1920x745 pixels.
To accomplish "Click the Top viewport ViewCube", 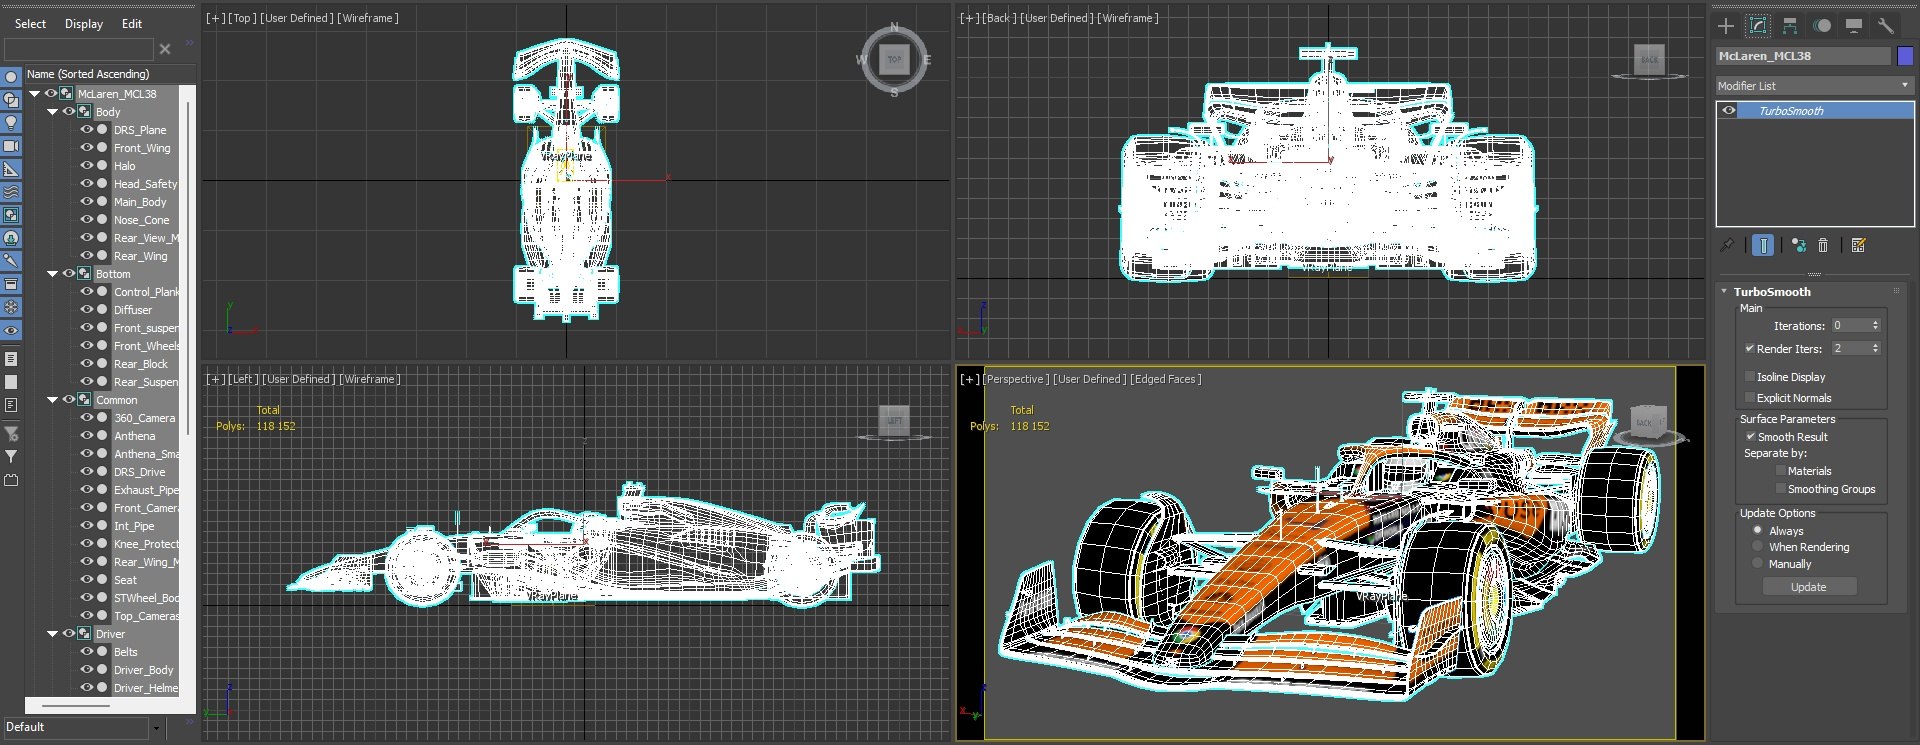I will coord(894,60).
